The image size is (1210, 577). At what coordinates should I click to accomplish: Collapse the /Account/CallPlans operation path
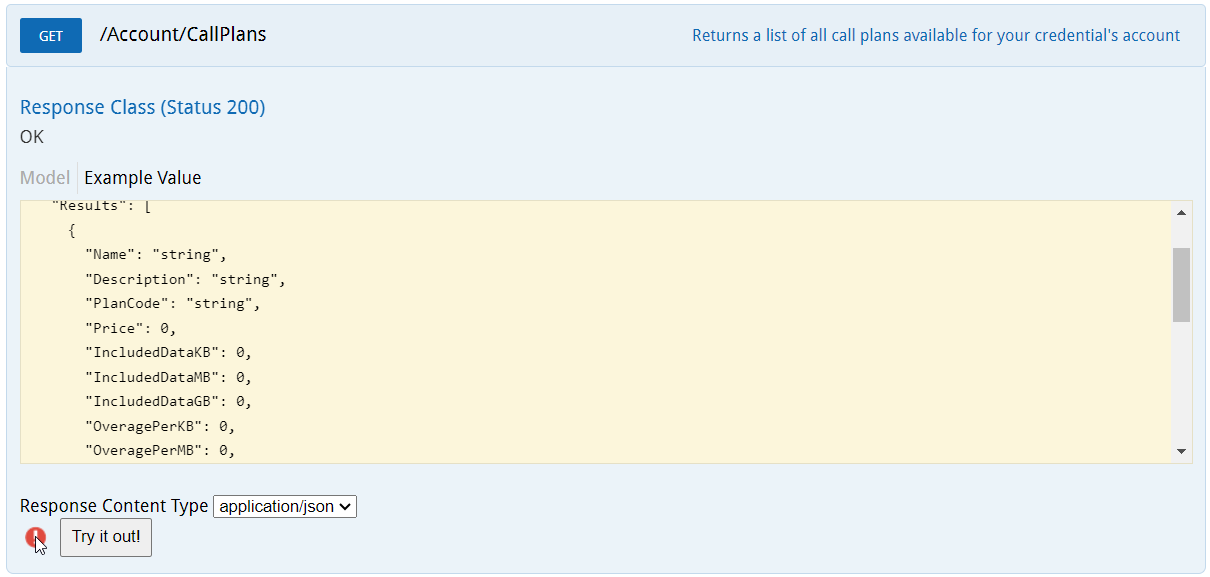pyautogui.click(x=183, y=35)
